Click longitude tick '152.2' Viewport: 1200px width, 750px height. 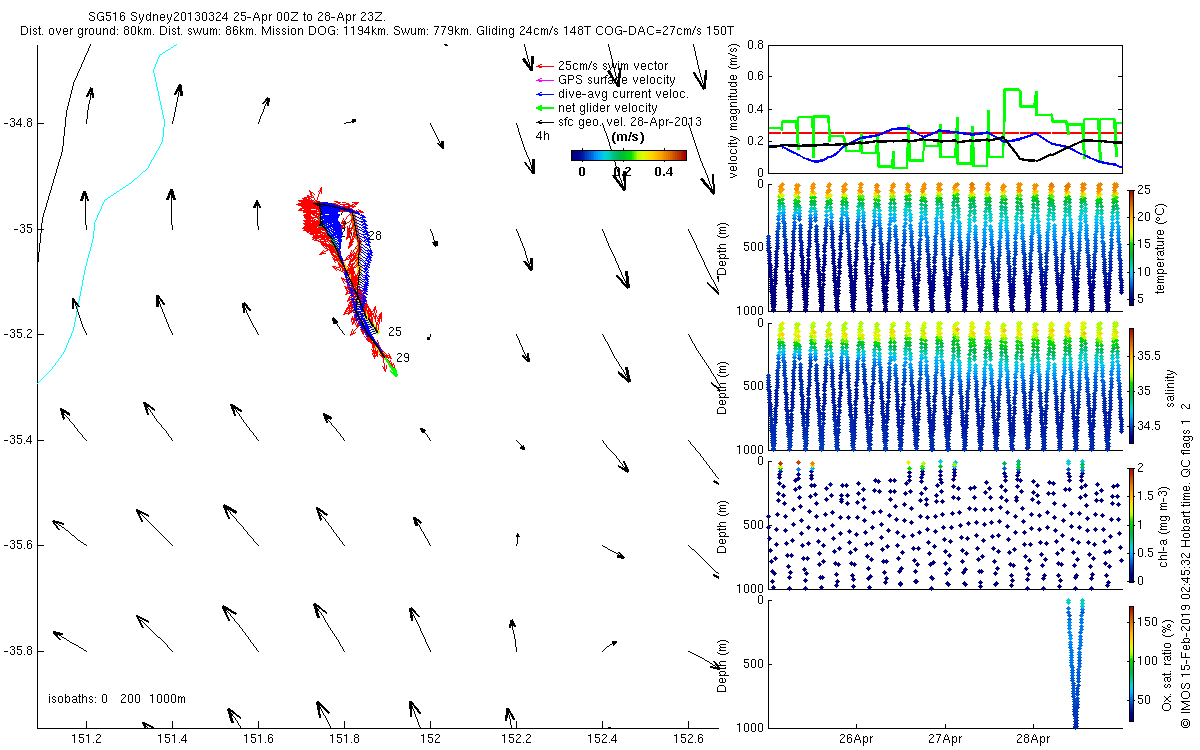point(517,739)
